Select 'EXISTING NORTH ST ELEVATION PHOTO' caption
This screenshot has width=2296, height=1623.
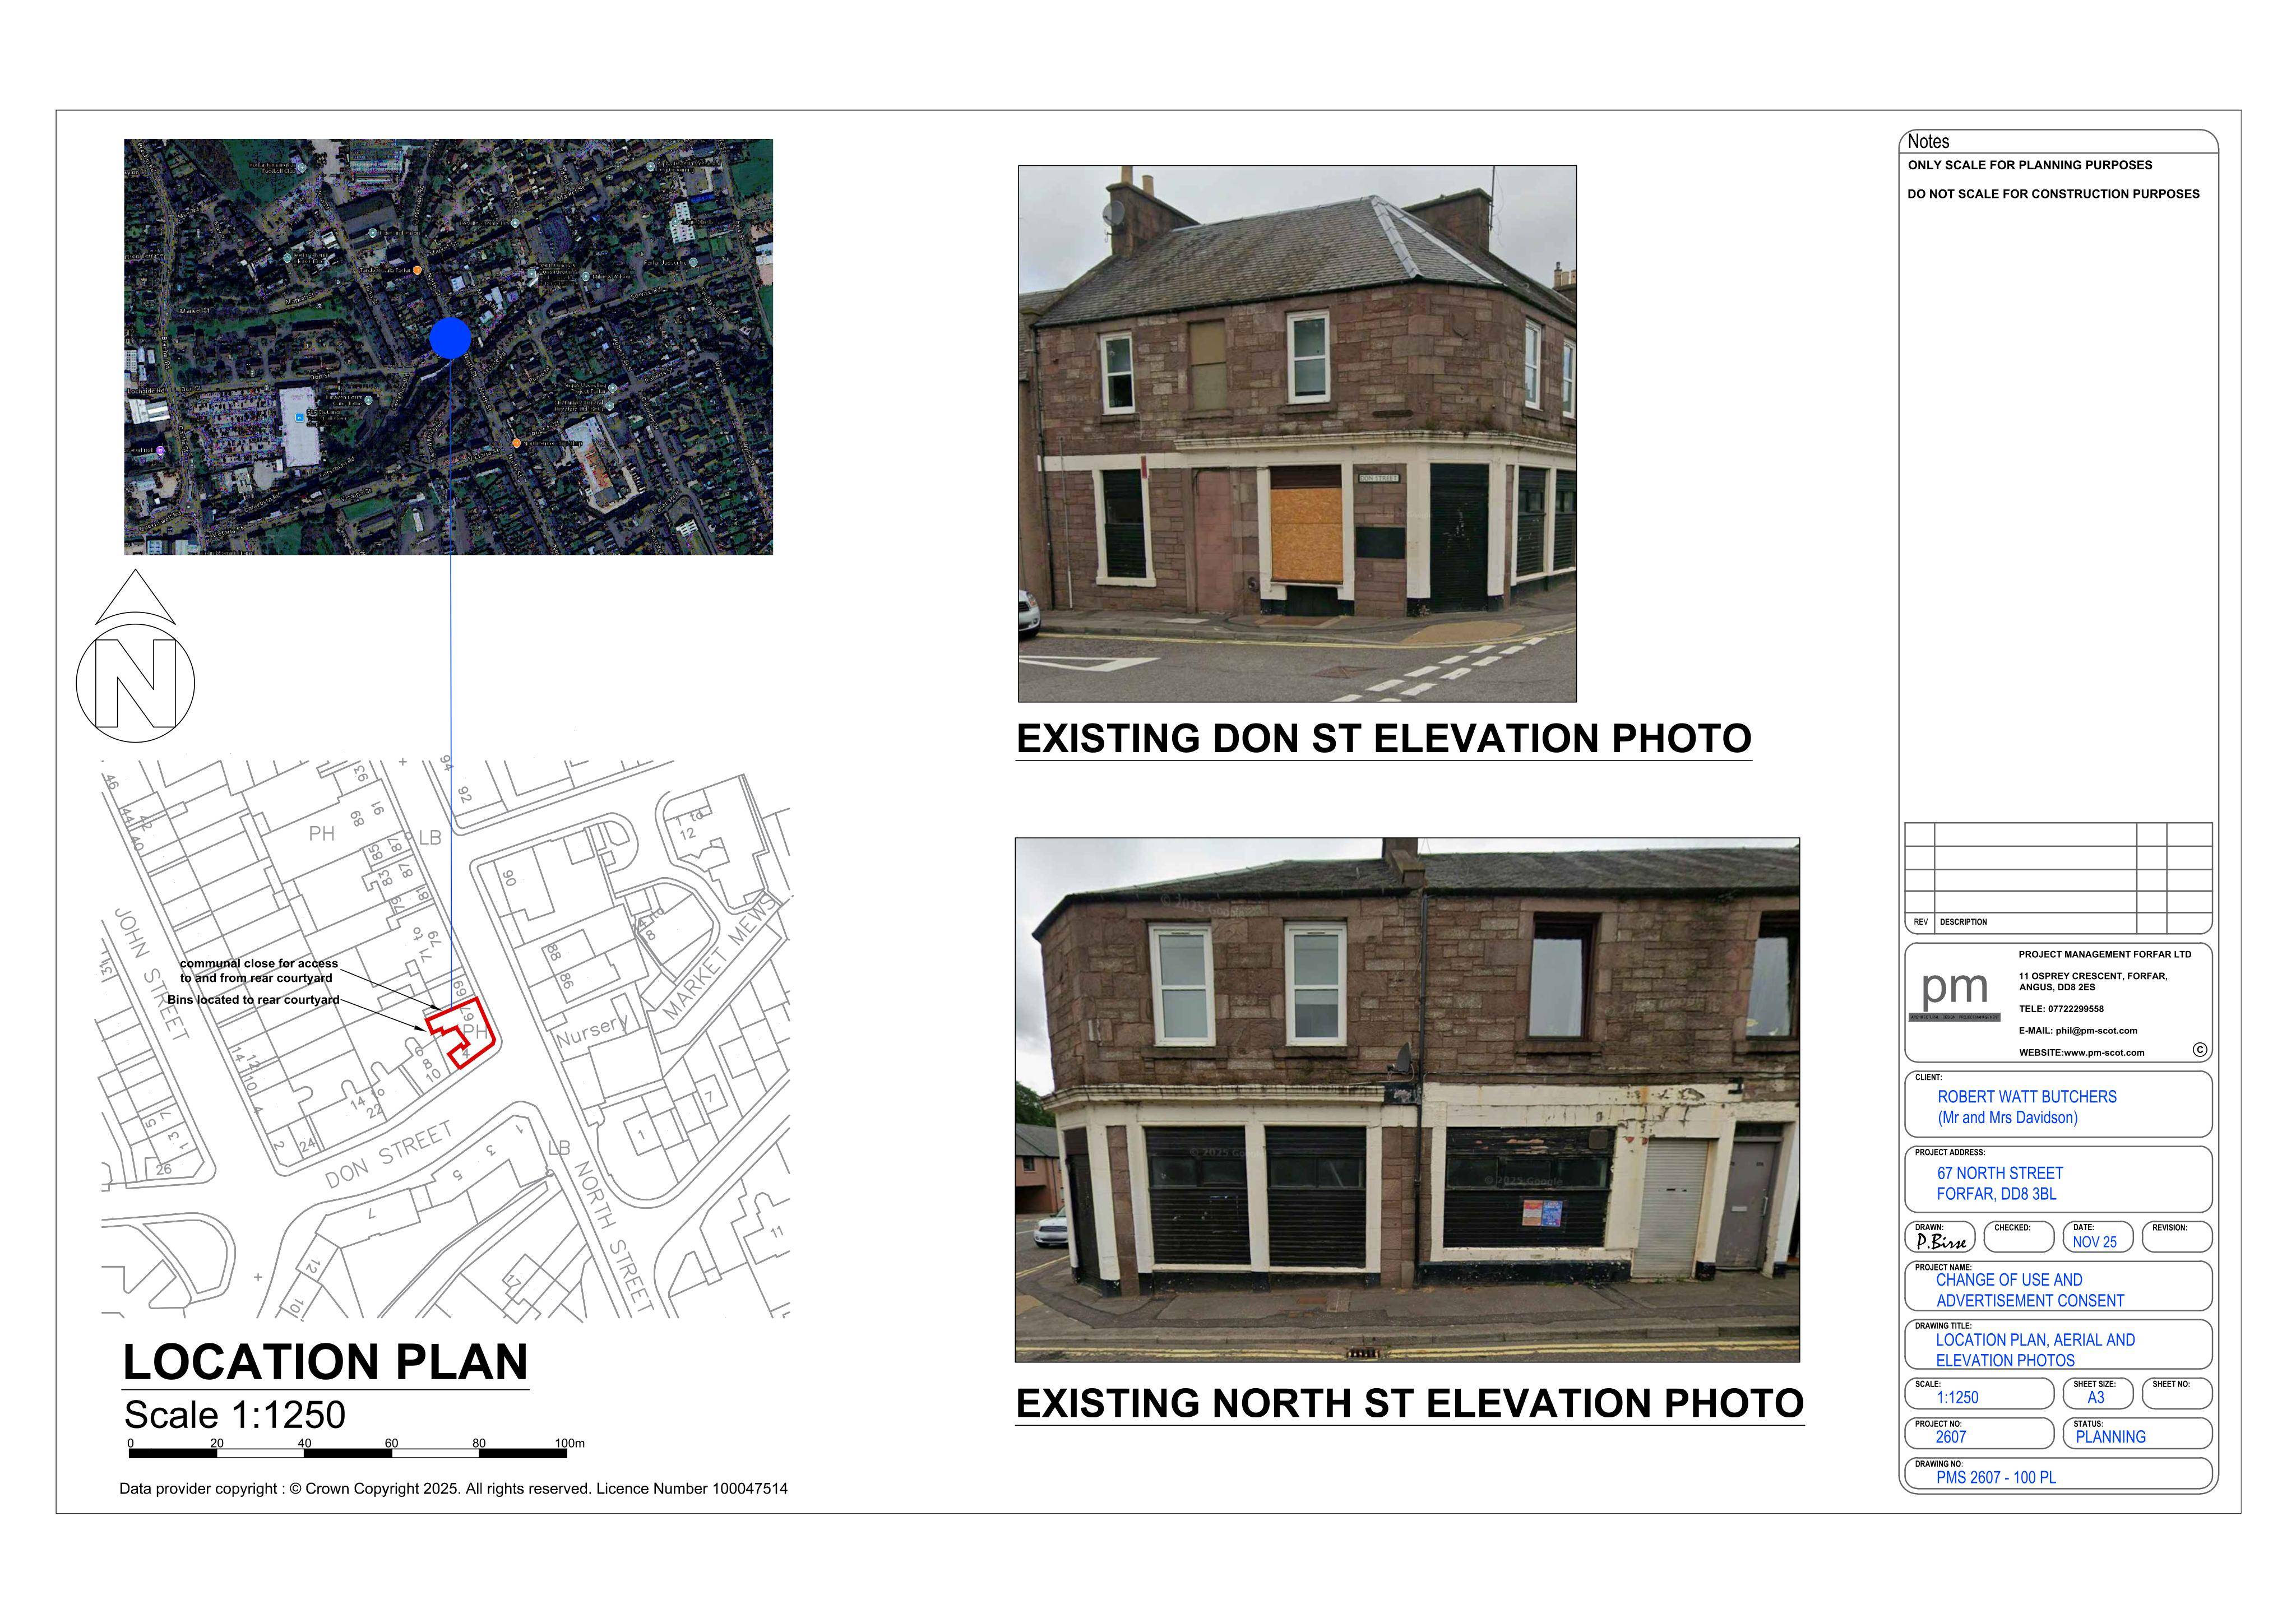1410,1403
